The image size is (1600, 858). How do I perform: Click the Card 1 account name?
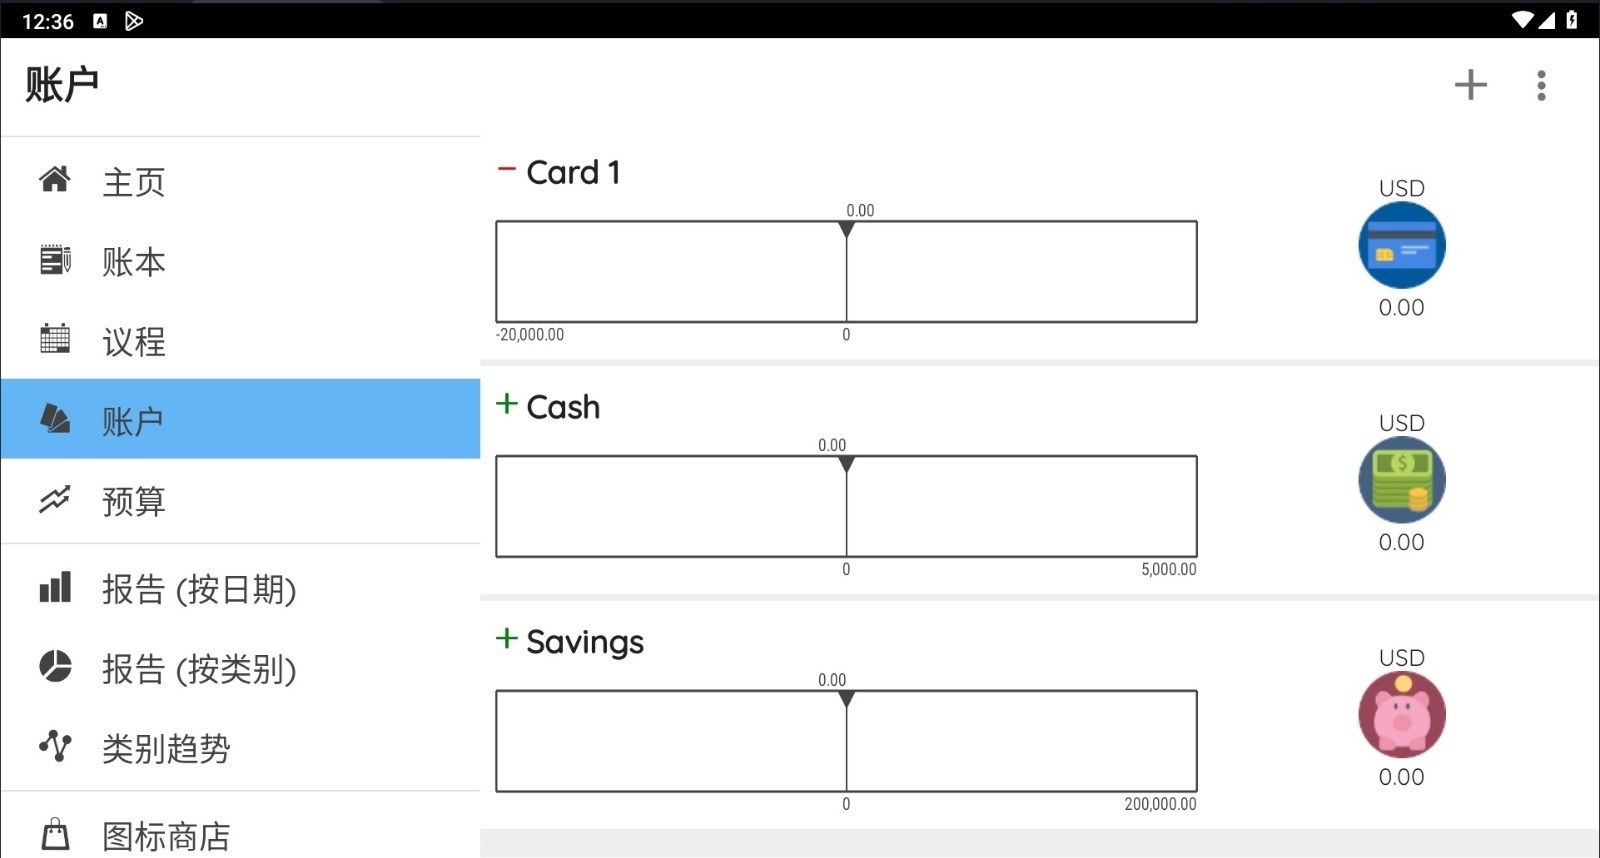point(573,173)
